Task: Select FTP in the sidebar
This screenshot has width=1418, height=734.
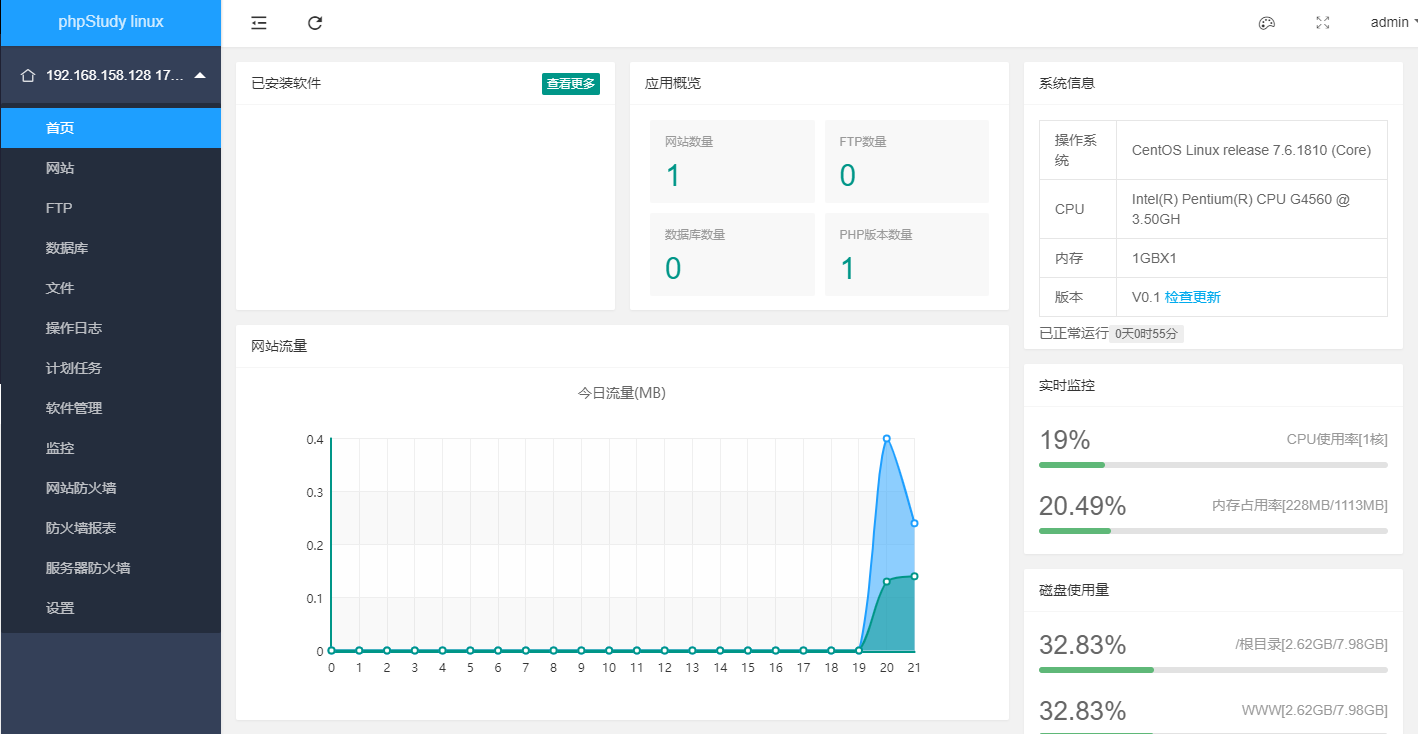Action: click(x=59, y=208)
